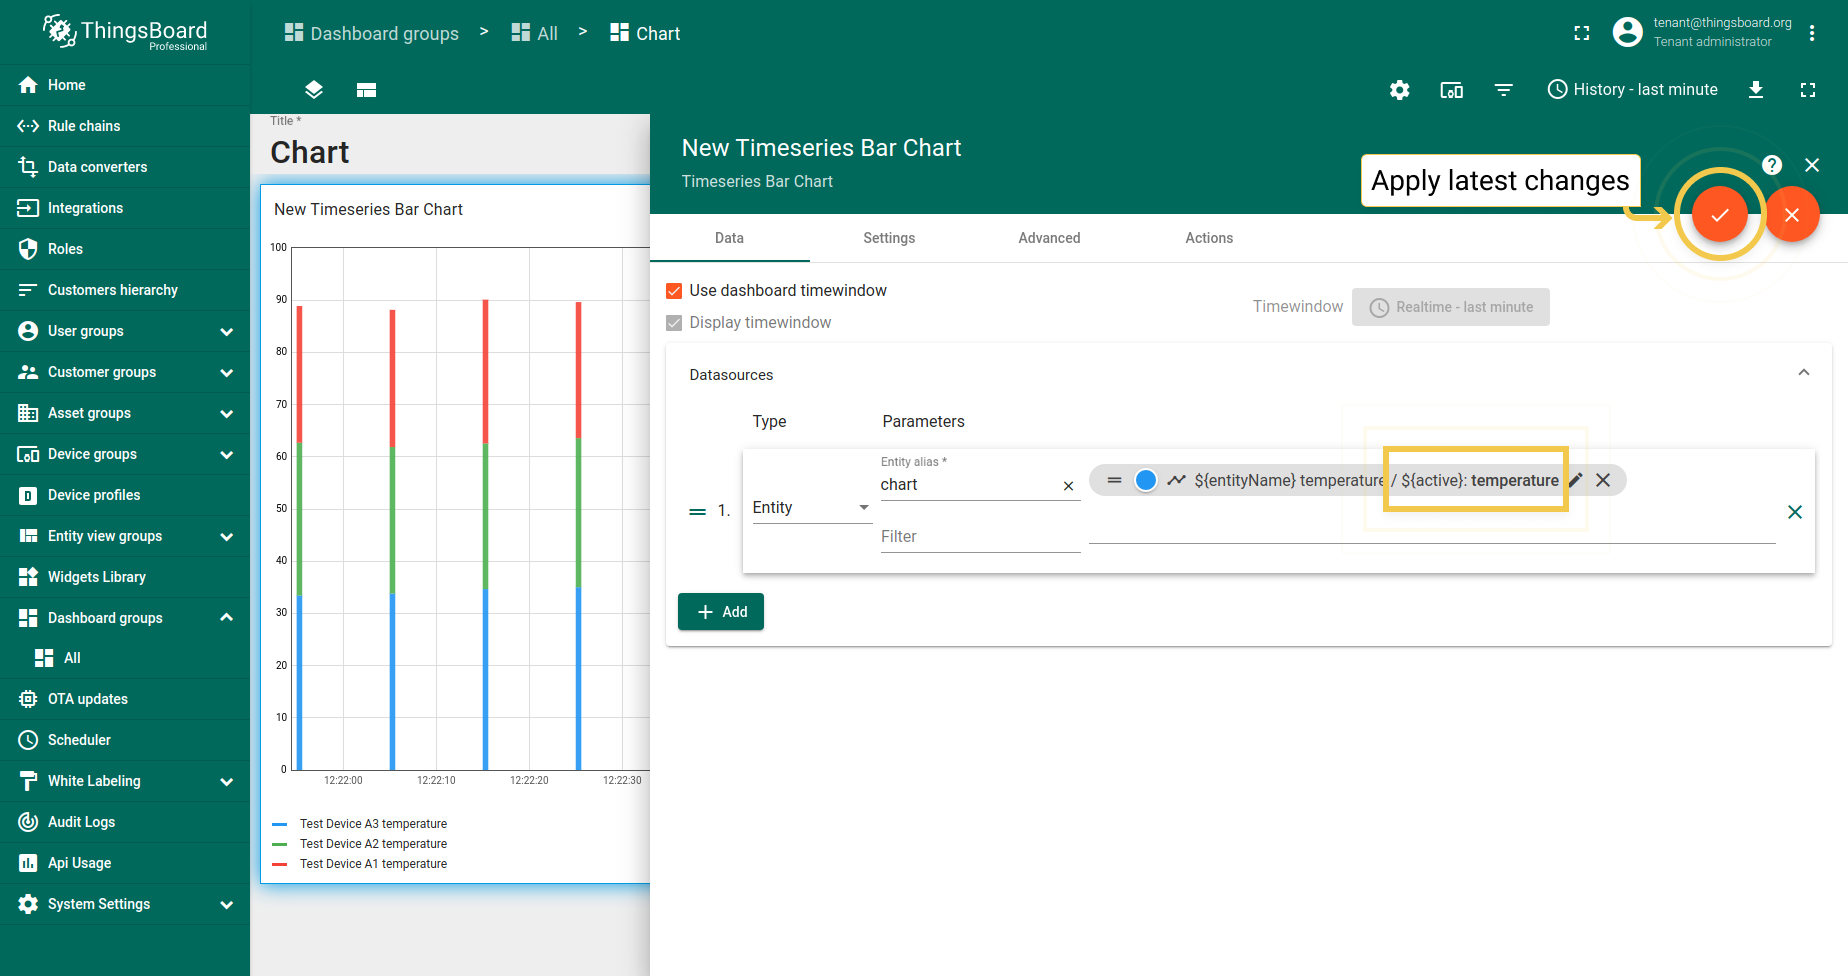
Task: Click the tenant user avatar
Action: [x=1628, y=33]
